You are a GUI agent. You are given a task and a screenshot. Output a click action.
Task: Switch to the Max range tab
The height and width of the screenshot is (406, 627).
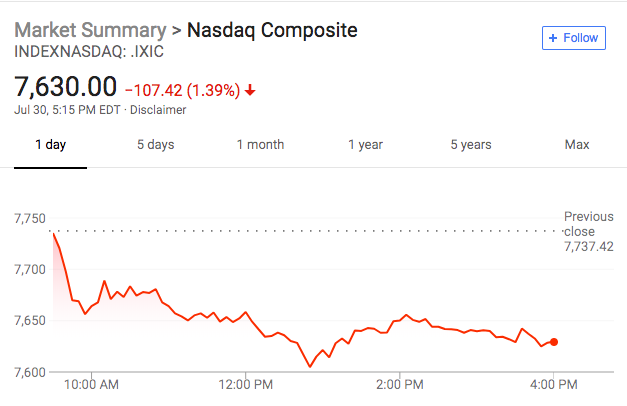(576, 145)
